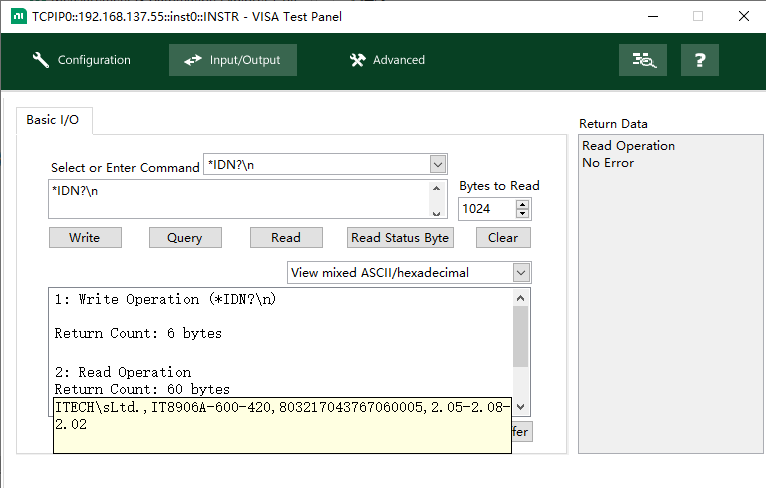
Task: Click the Read button
Action: point(286,238)
